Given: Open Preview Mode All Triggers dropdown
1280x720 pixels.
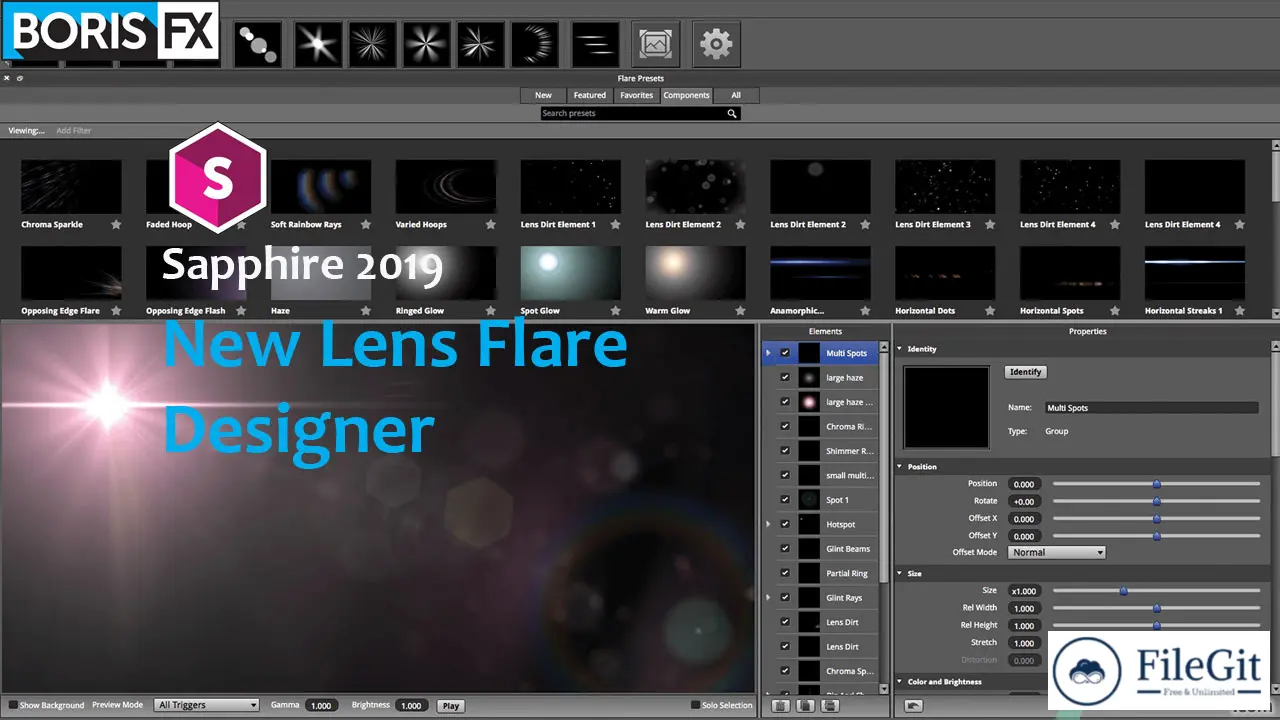Looking at the screenshot, I should click(x=207, y=705).
